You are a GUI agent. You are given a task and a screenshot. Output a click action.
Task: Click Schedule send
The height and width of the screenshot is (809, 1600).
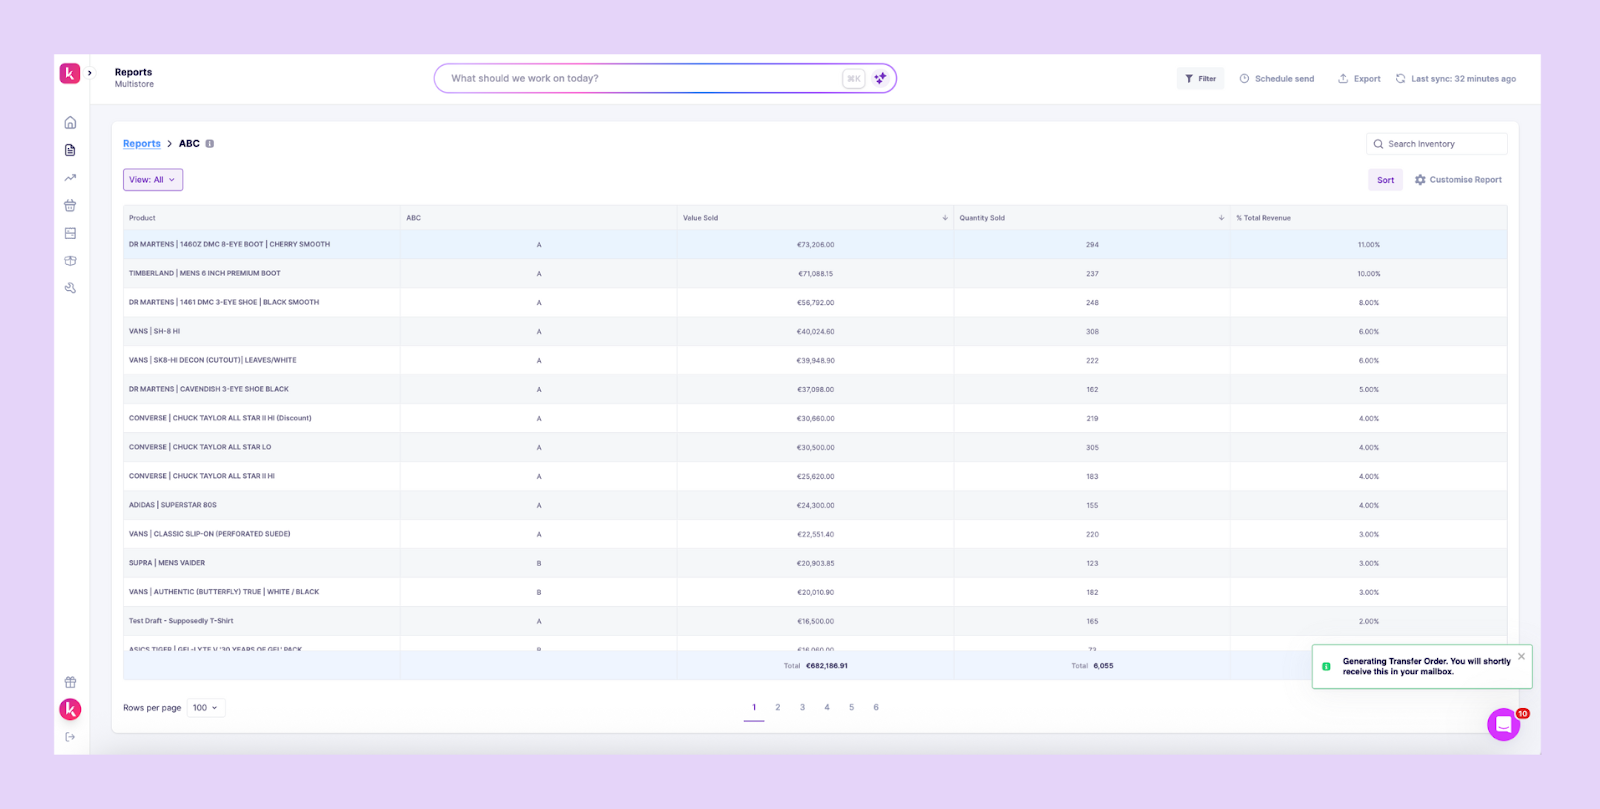coord(1277,78)
